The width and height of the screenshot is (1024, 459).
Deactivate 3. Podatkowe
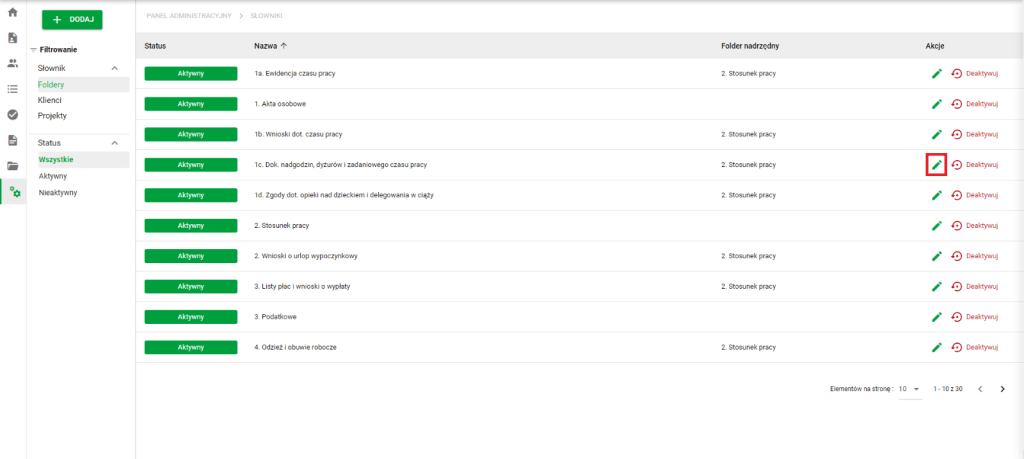point(974,317)
